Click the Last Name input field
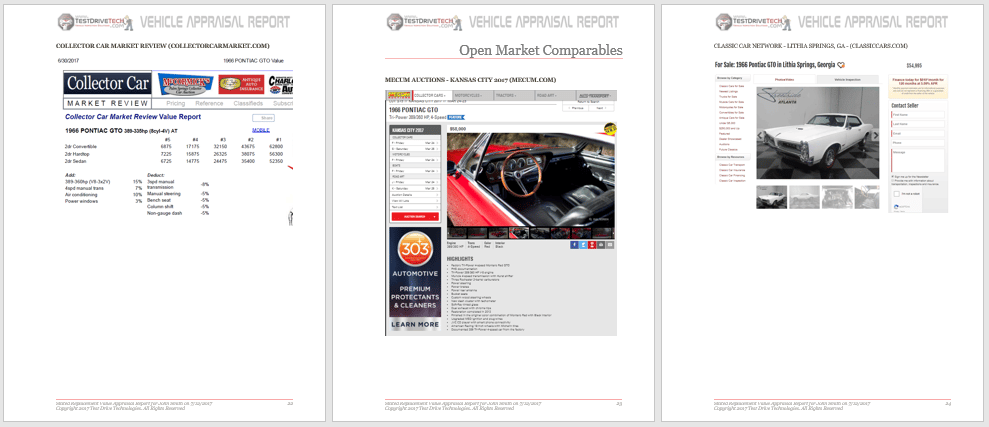 pyautogui.click(x=918, y=124)
